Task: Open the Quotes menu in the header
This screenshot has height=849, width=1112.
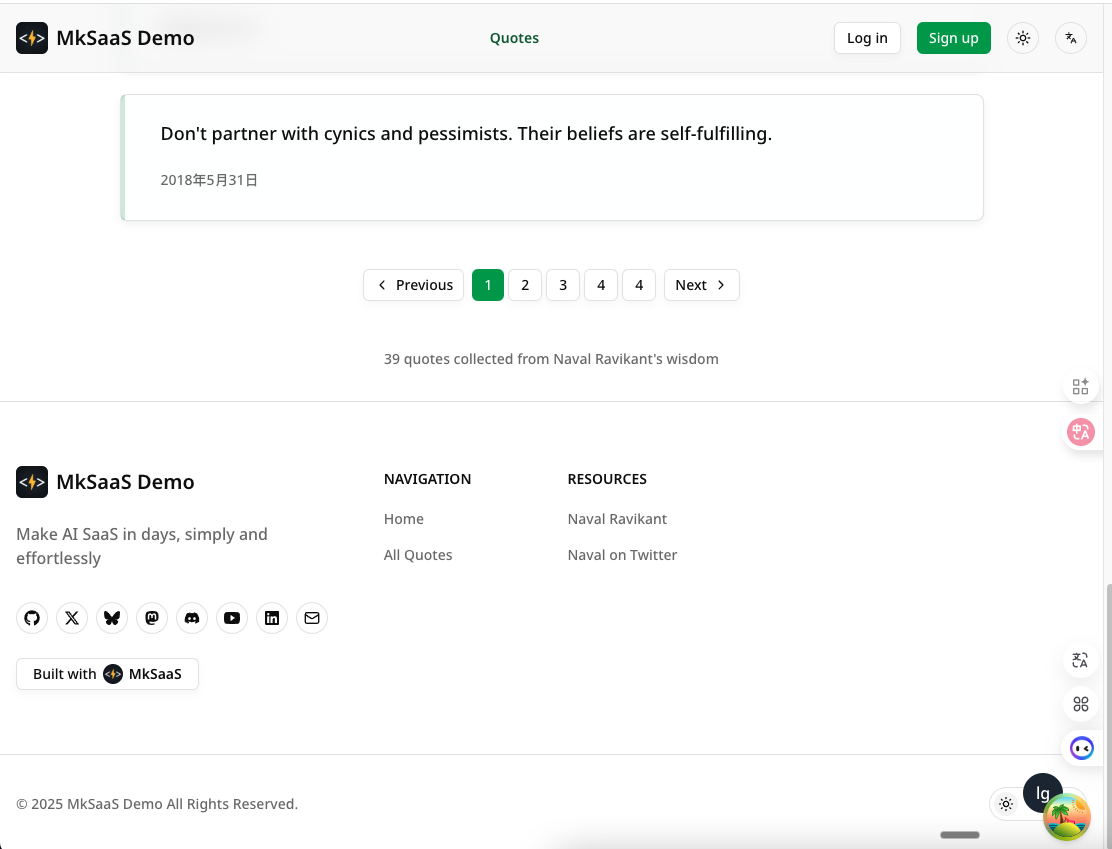Action: point(514,38)
